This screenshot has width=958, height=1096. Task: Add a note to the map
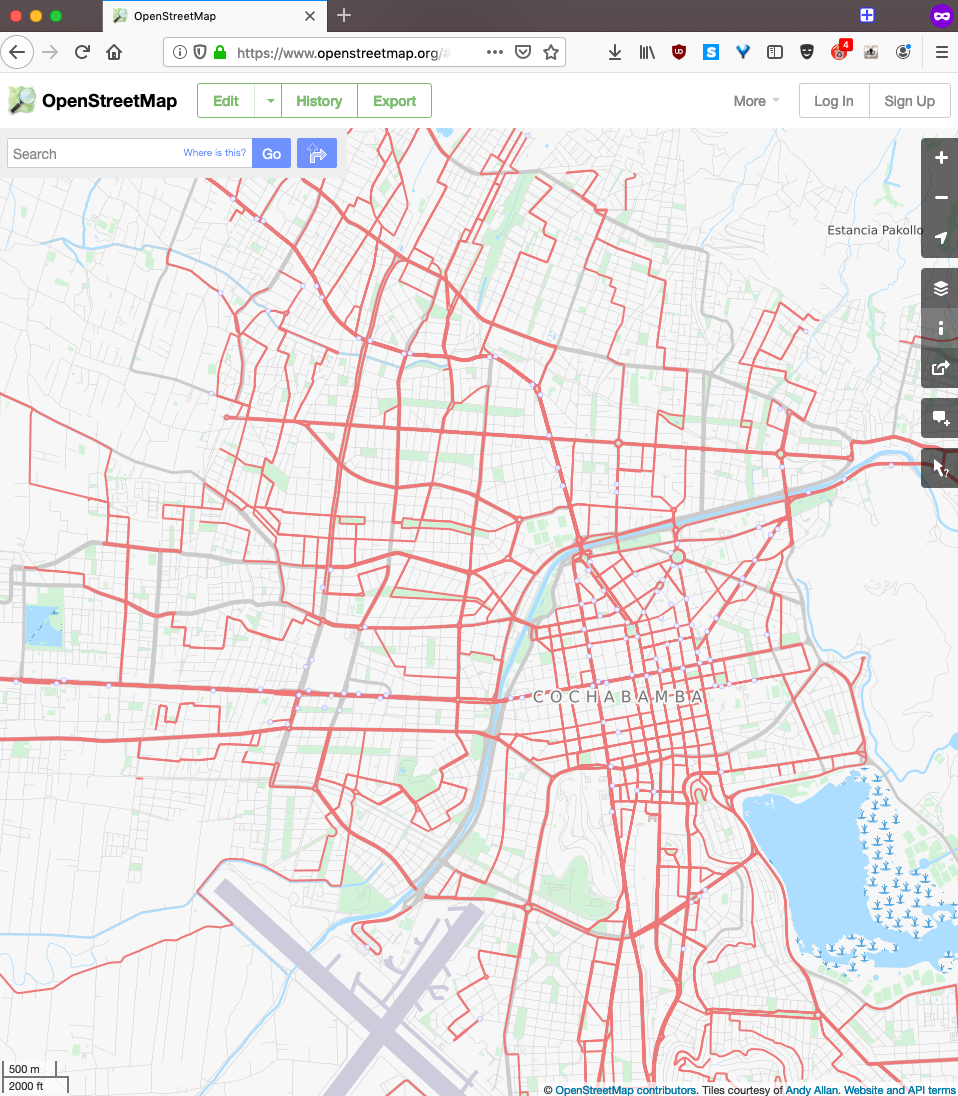tap(941, 418)
